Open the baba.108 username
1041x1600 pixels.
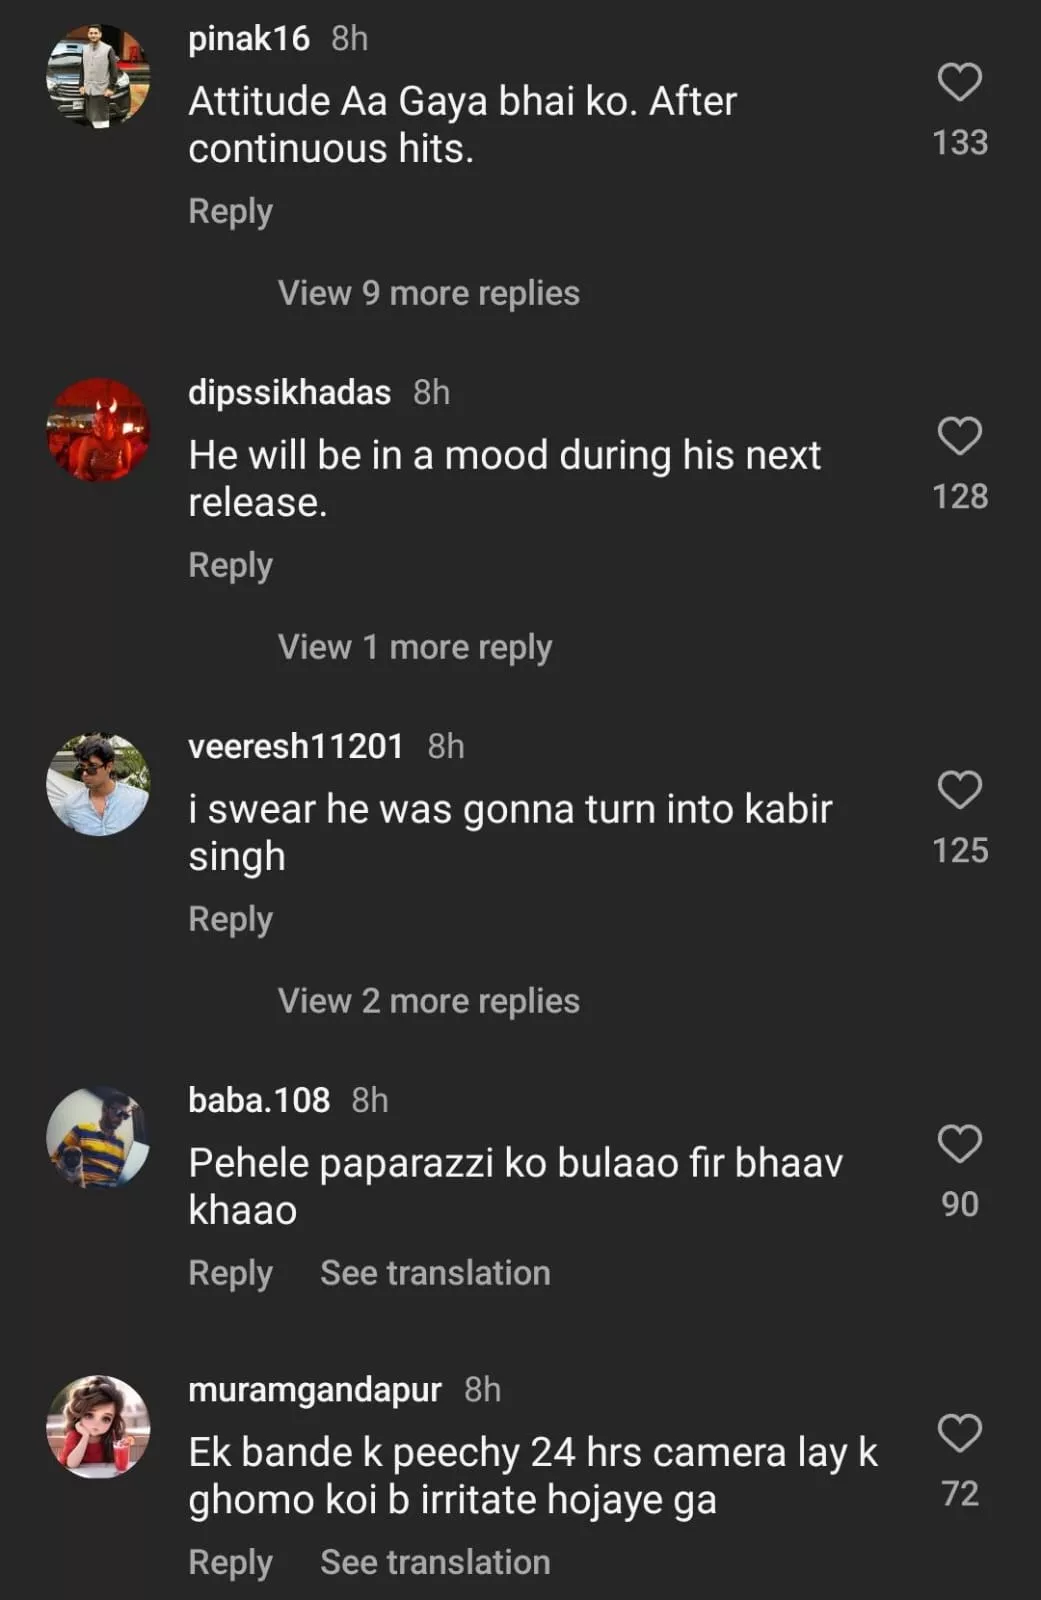[258, 1100]
